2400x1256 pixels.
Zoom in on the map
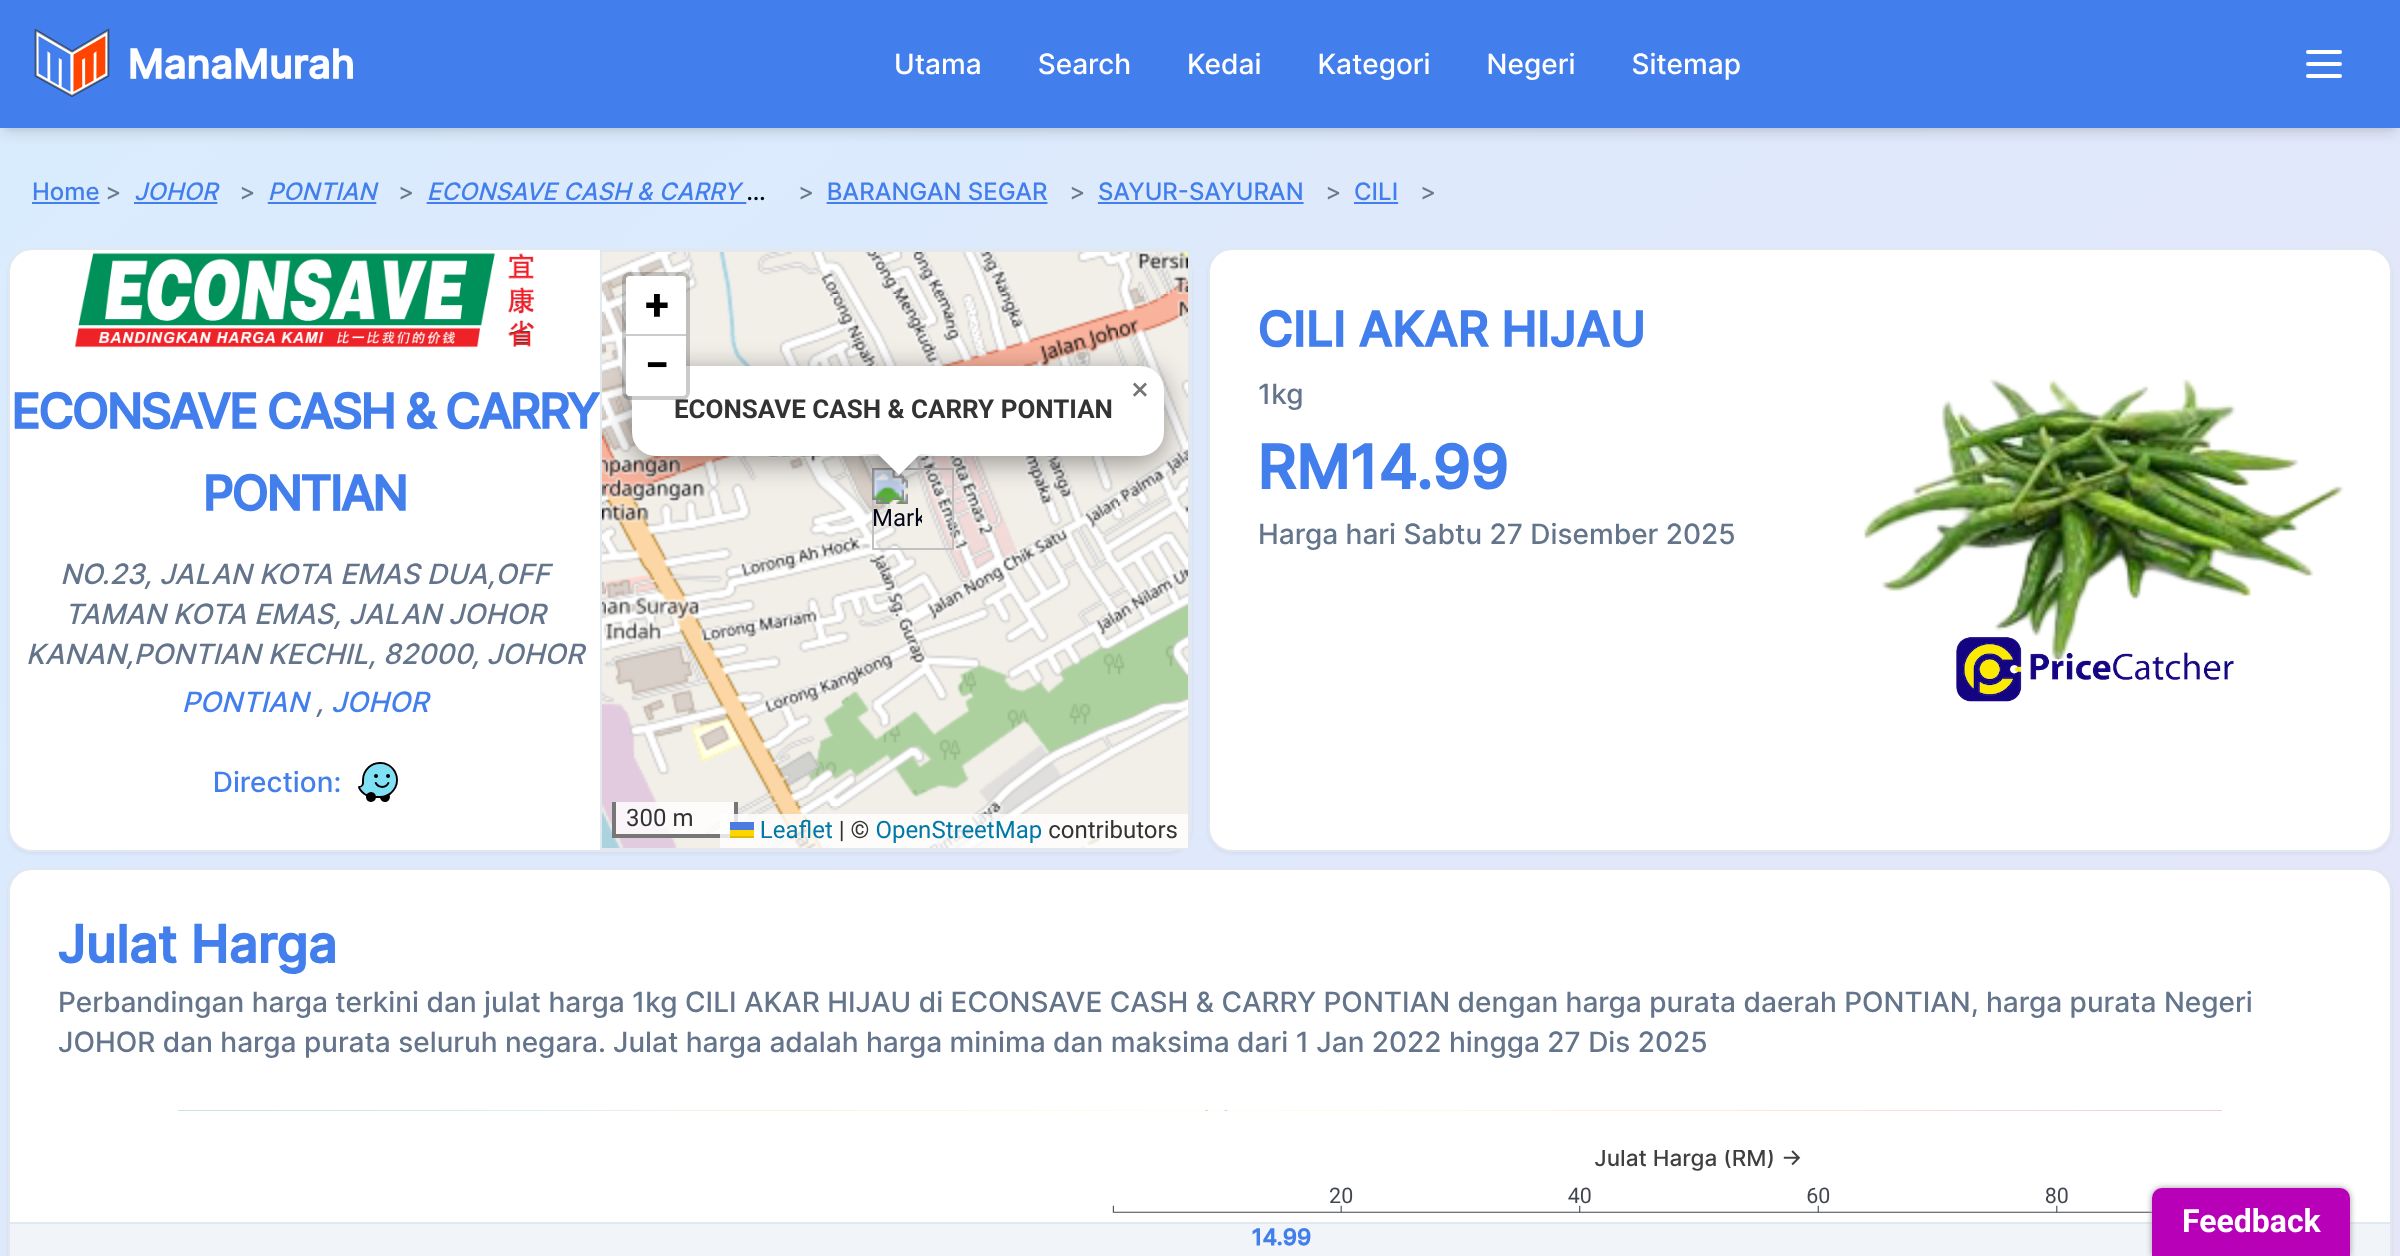(656, 305)
